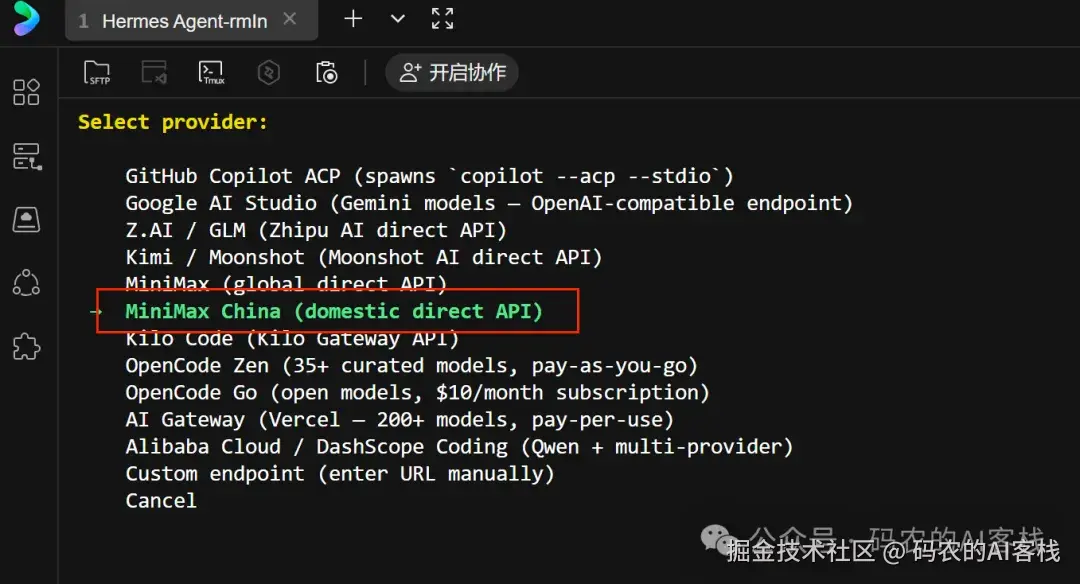Select GitHub Copilot ACP provider
1080x584 pixels.
pos(429,176)
